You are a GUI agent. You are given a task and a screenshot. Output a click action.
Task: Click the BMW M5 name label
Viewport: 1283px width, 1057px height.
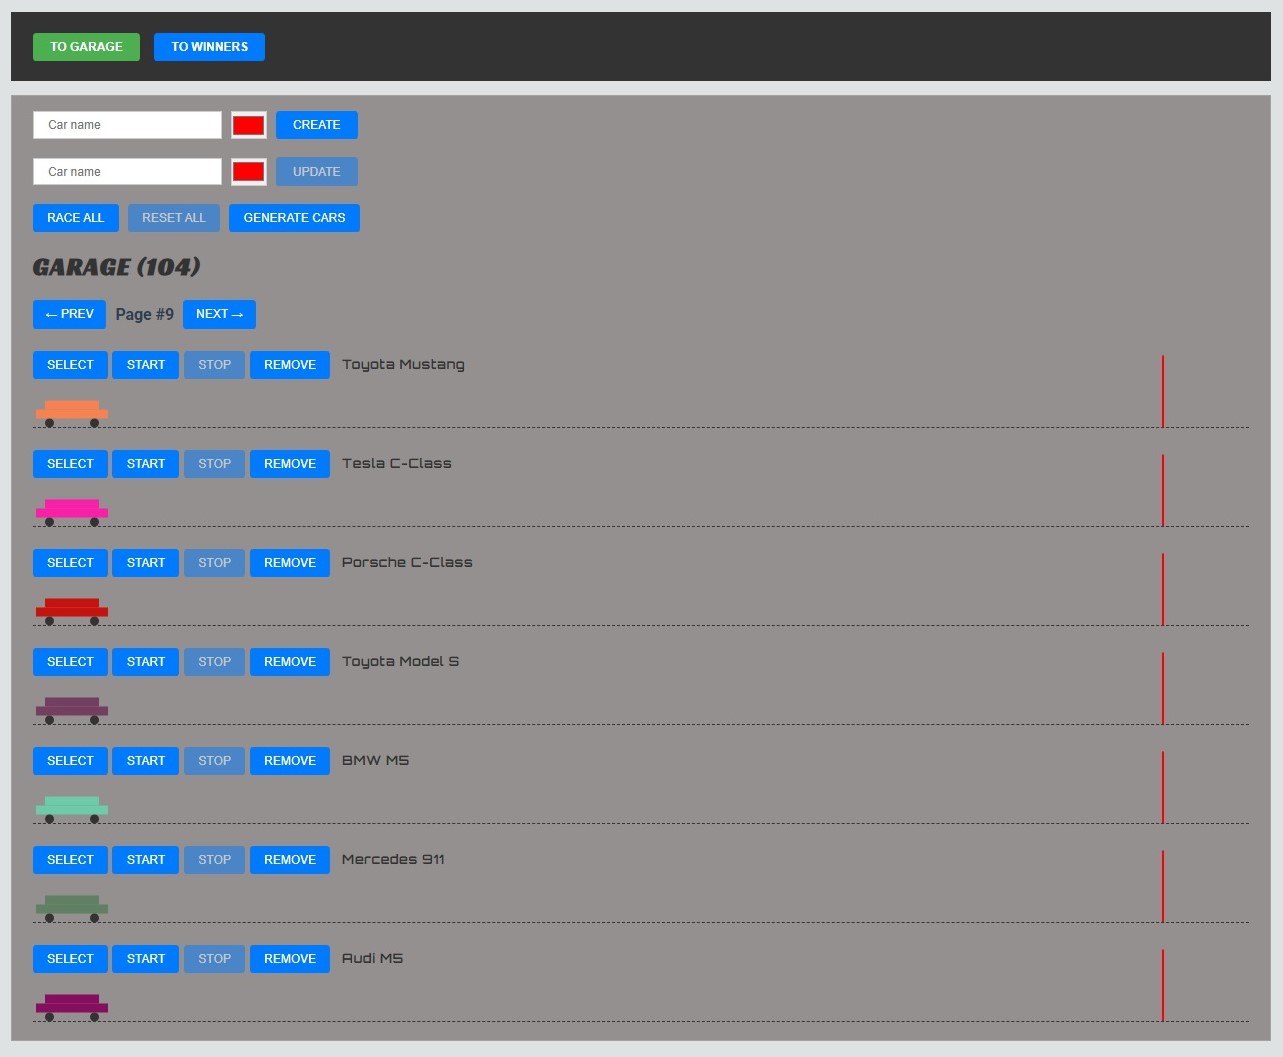point(375,761)
